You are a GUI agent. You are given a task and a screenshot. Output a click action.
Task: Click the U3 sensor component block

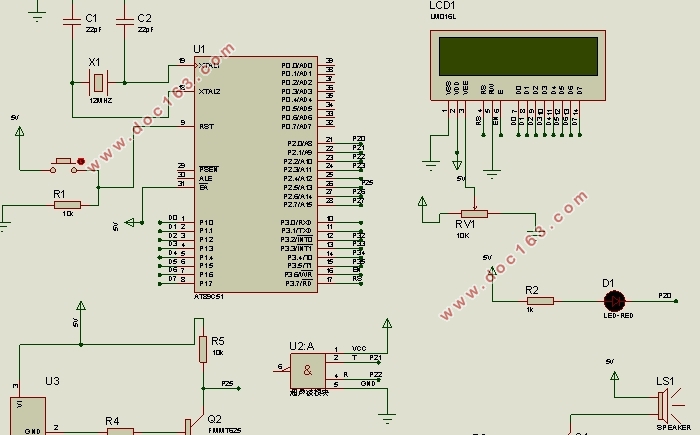tap(28, 416)
